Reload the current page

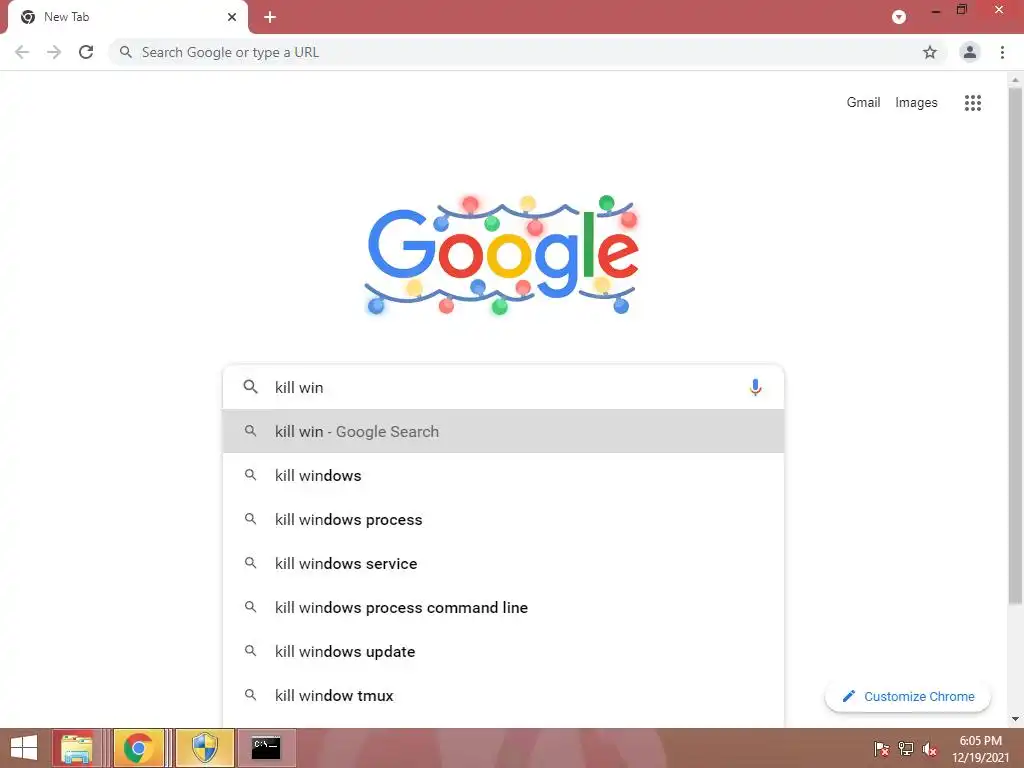coord(86,52)
